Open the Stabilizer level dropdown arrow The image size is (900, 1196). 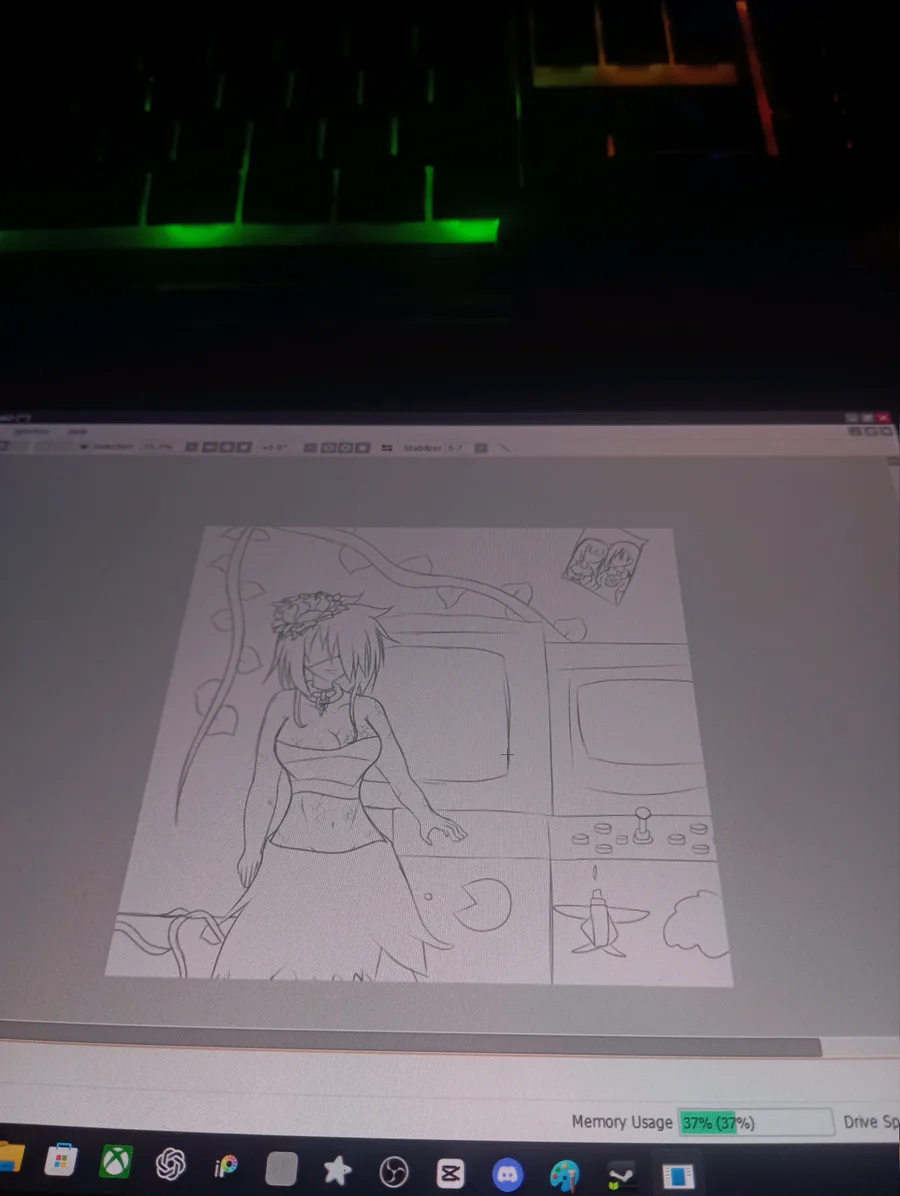coord(481,448)
